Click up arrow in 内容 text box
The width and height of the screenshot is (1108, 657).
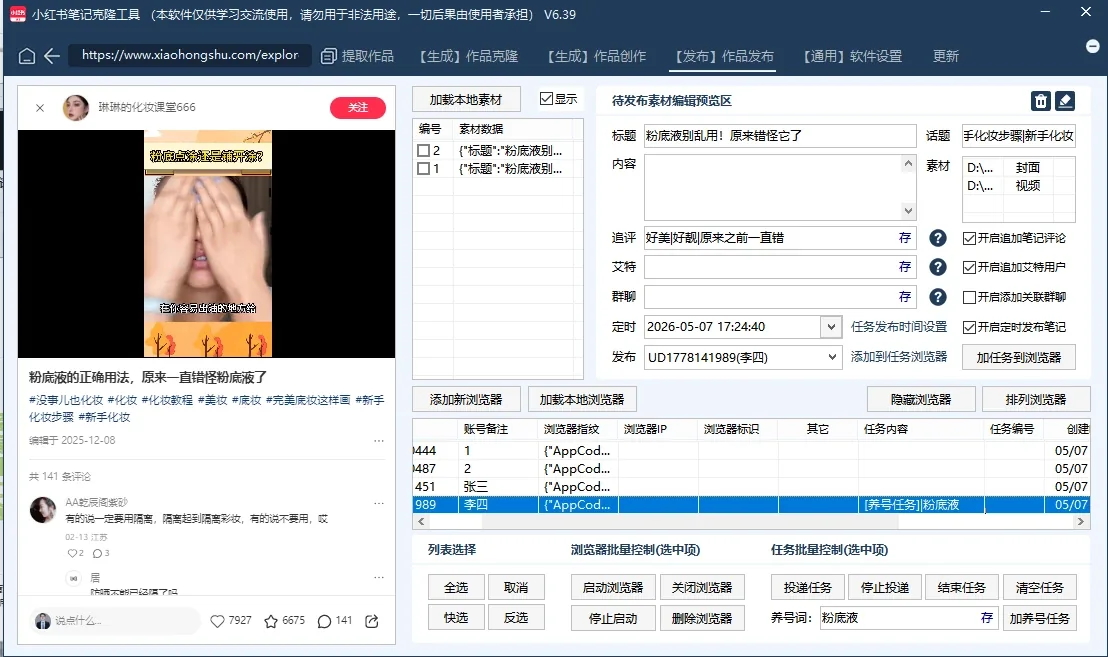tap(908, 164)
